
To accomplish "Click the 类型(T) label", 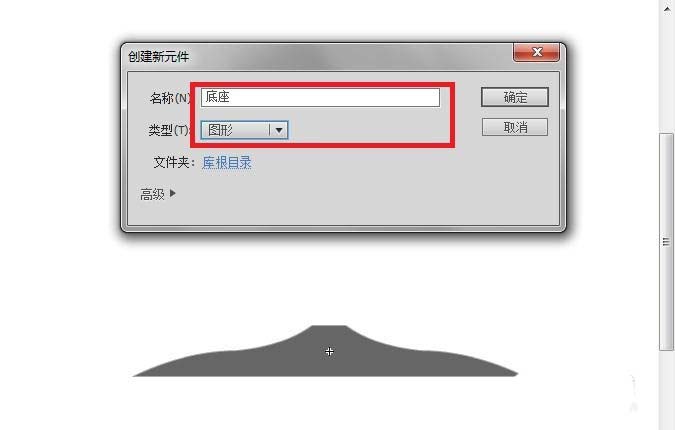I will tap(169, 130).
